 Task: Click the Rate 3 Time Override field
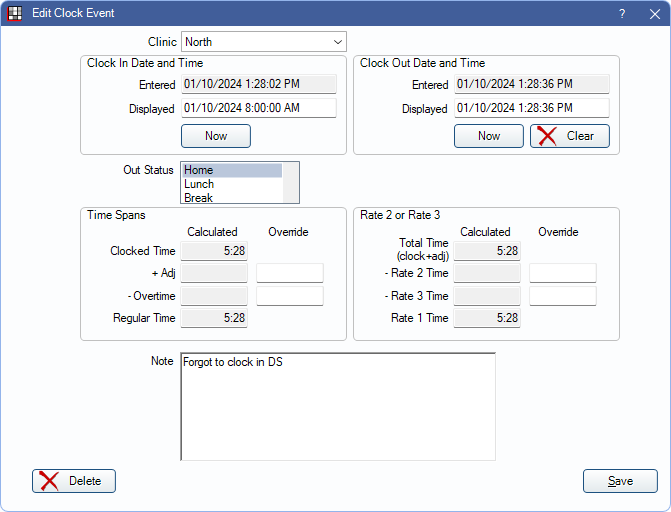(x=563, y=296)
